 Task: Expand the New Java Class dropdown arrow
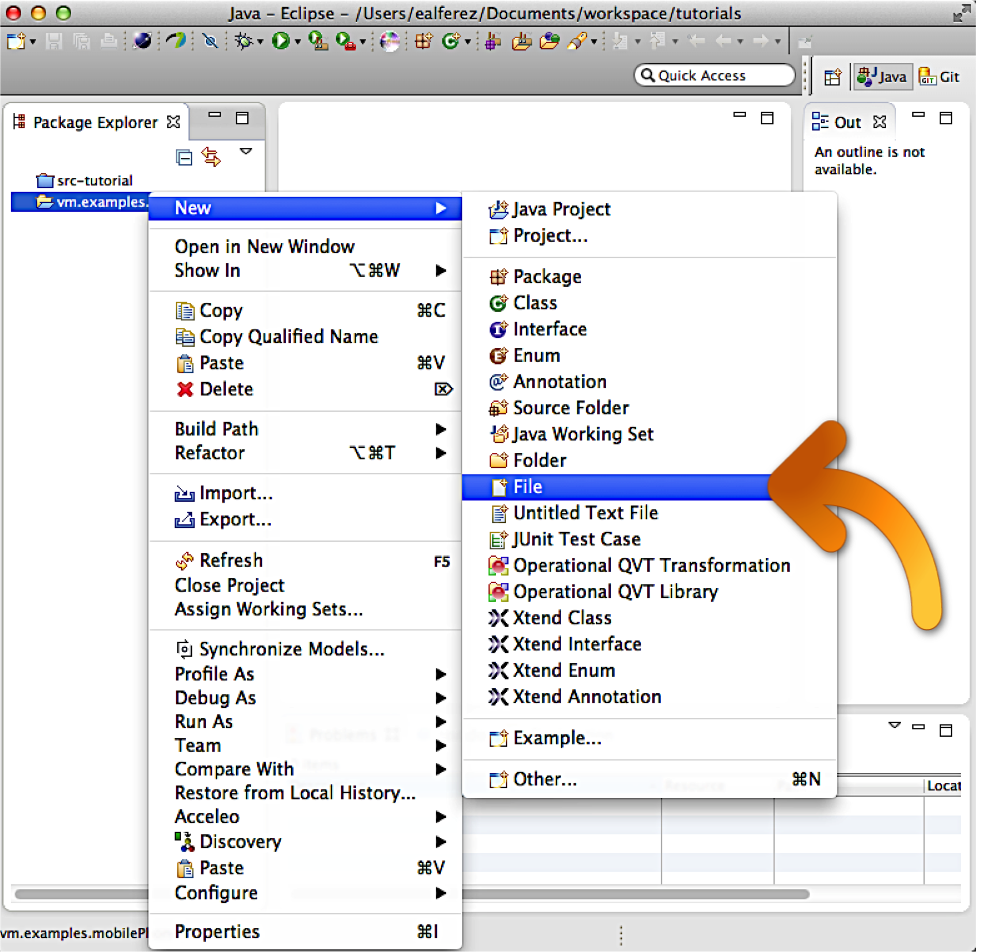[468, 42]
